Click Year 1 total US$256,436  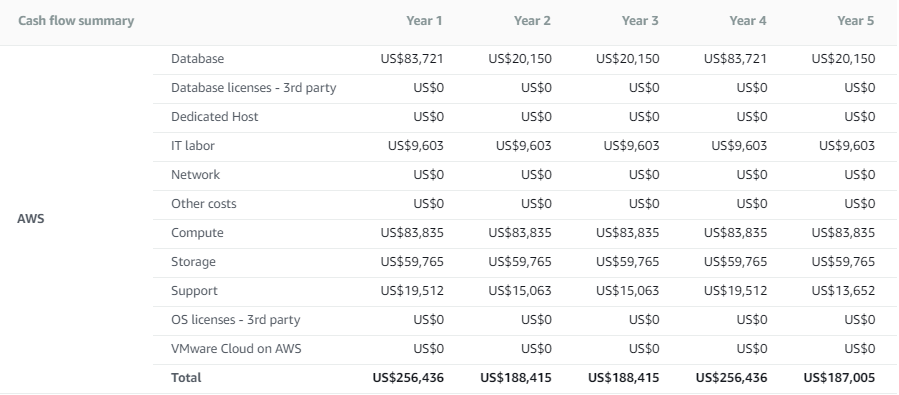point(408,378)
